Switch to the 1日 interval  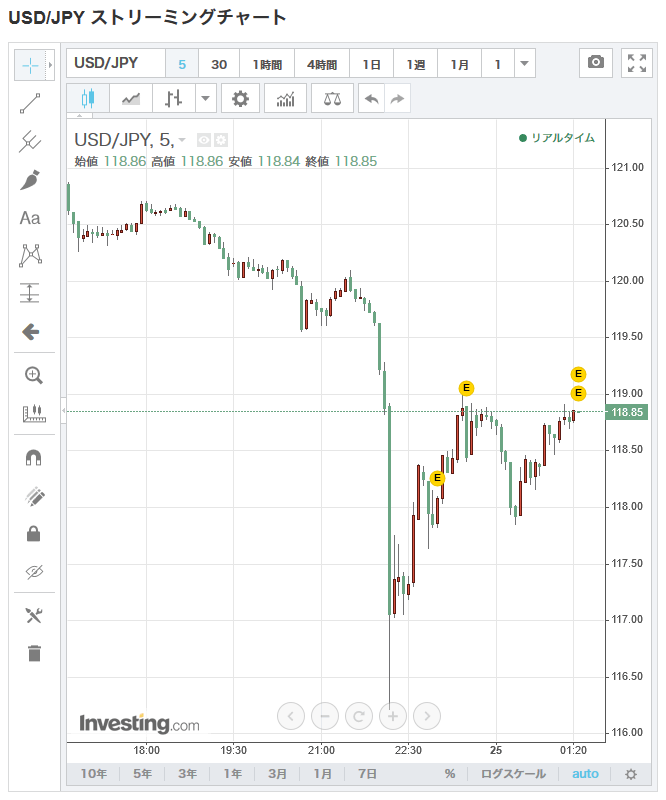point(372,64)
